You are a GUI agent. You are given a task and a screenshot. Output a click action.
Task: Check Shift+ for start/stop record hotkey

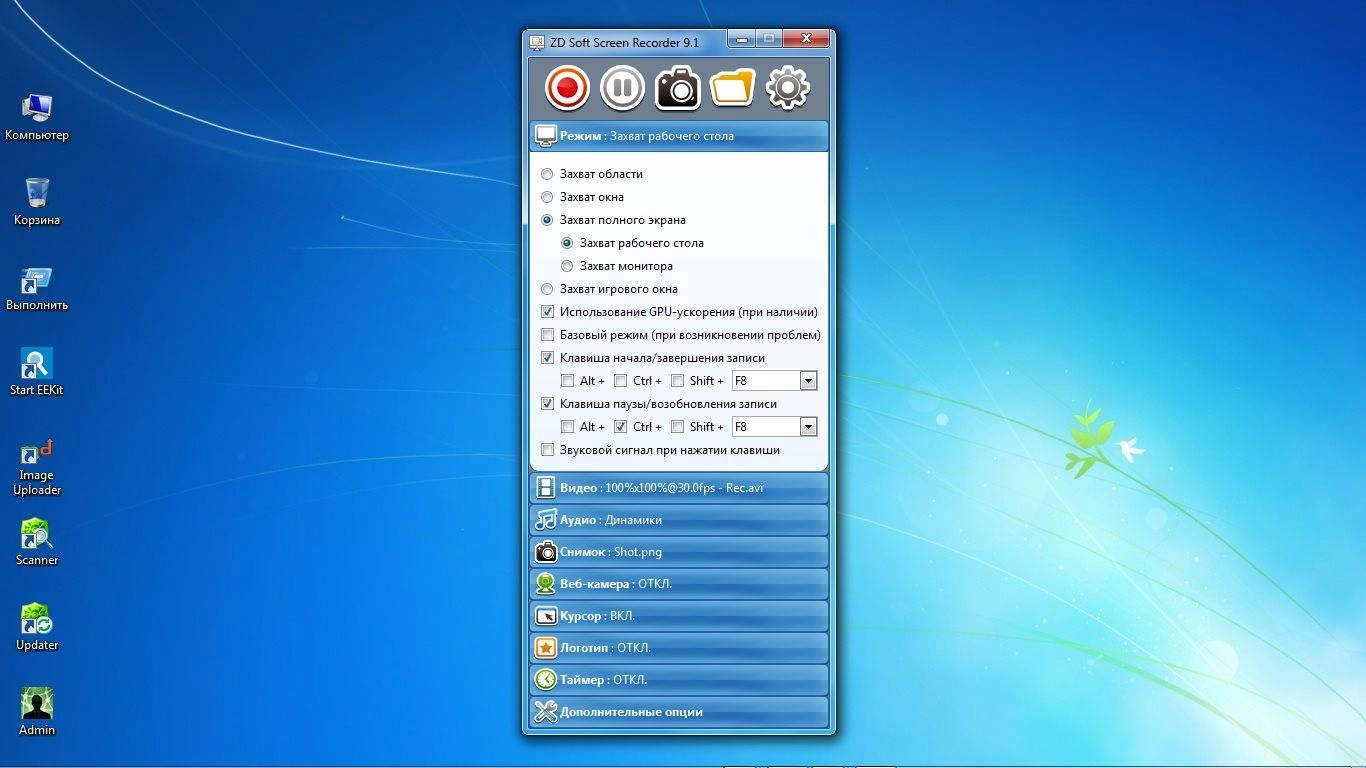coord(677,381)
